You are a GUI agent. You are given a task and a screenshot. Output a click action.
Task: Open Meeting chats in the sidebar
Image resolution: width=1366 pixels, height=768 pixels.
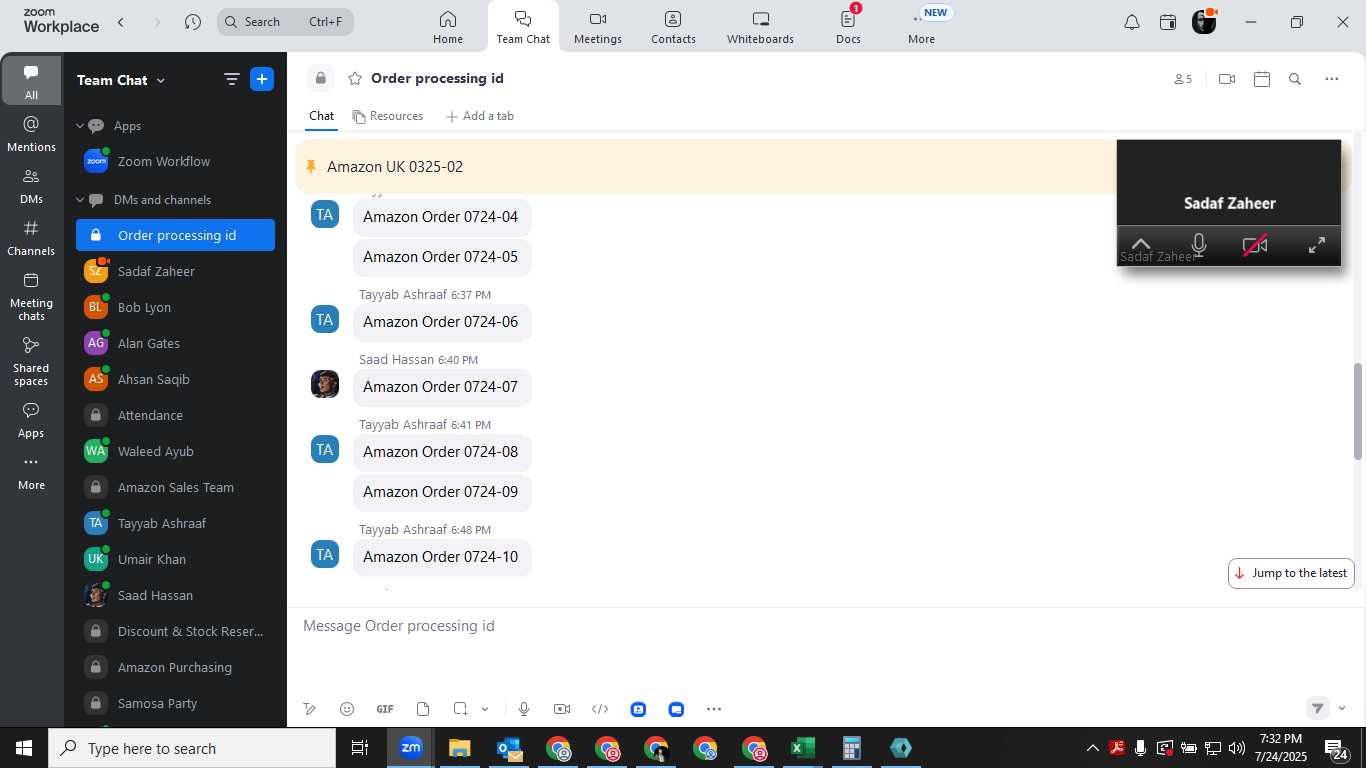click(x=31, y=296)
